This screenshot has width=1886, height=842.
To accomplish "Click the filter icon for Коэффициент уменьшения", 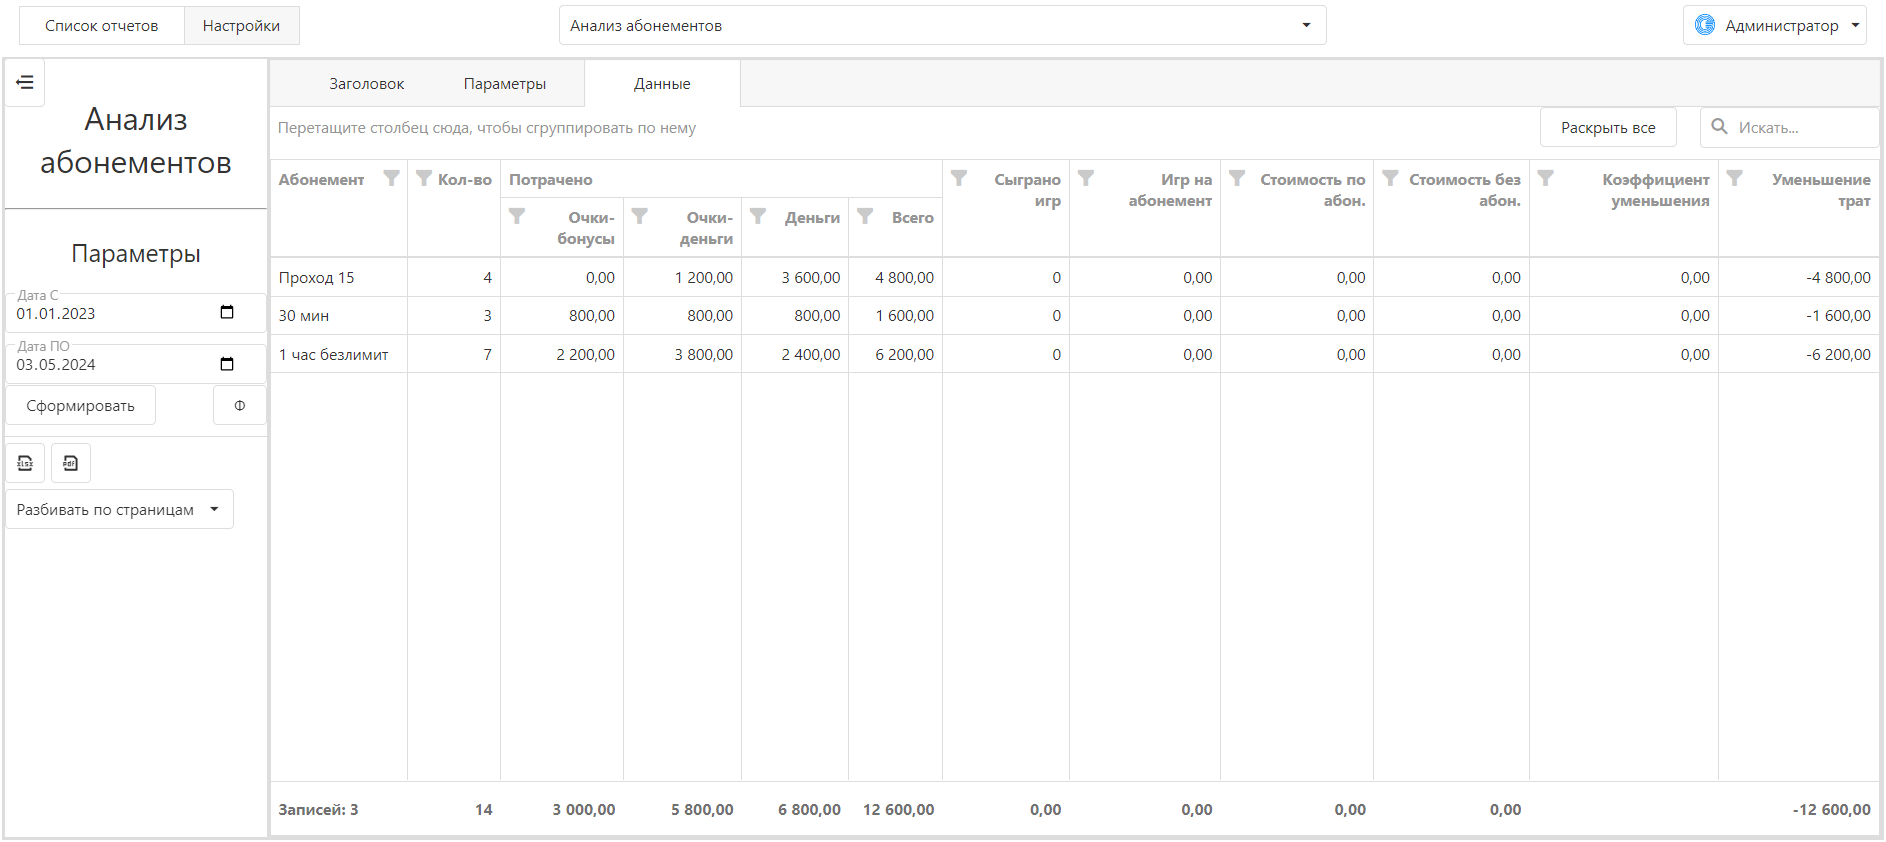I will point(1545,178).
